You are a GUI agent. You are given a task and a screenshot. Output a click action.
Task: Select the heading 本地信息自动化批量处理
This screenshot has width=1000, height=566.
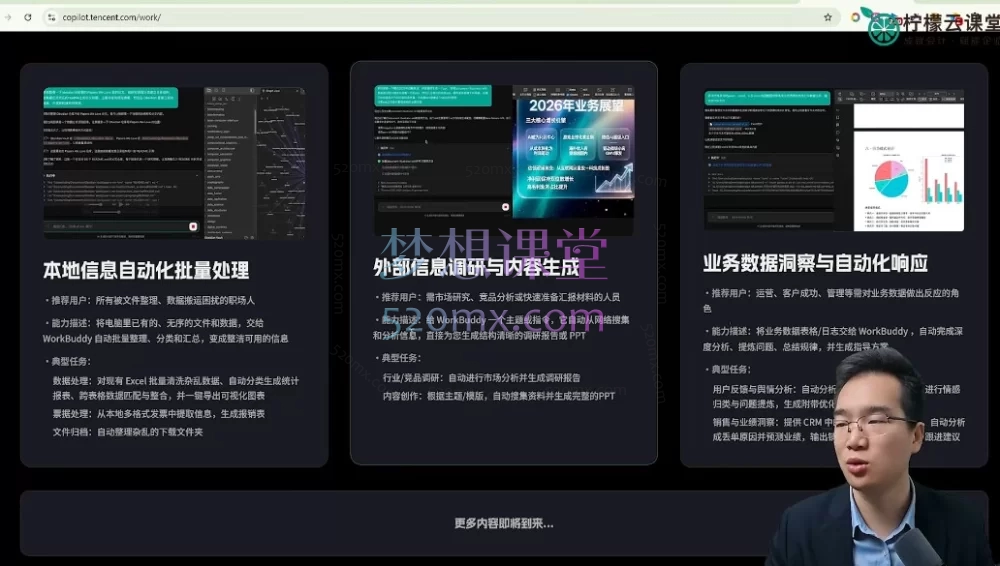click(146, 271)
